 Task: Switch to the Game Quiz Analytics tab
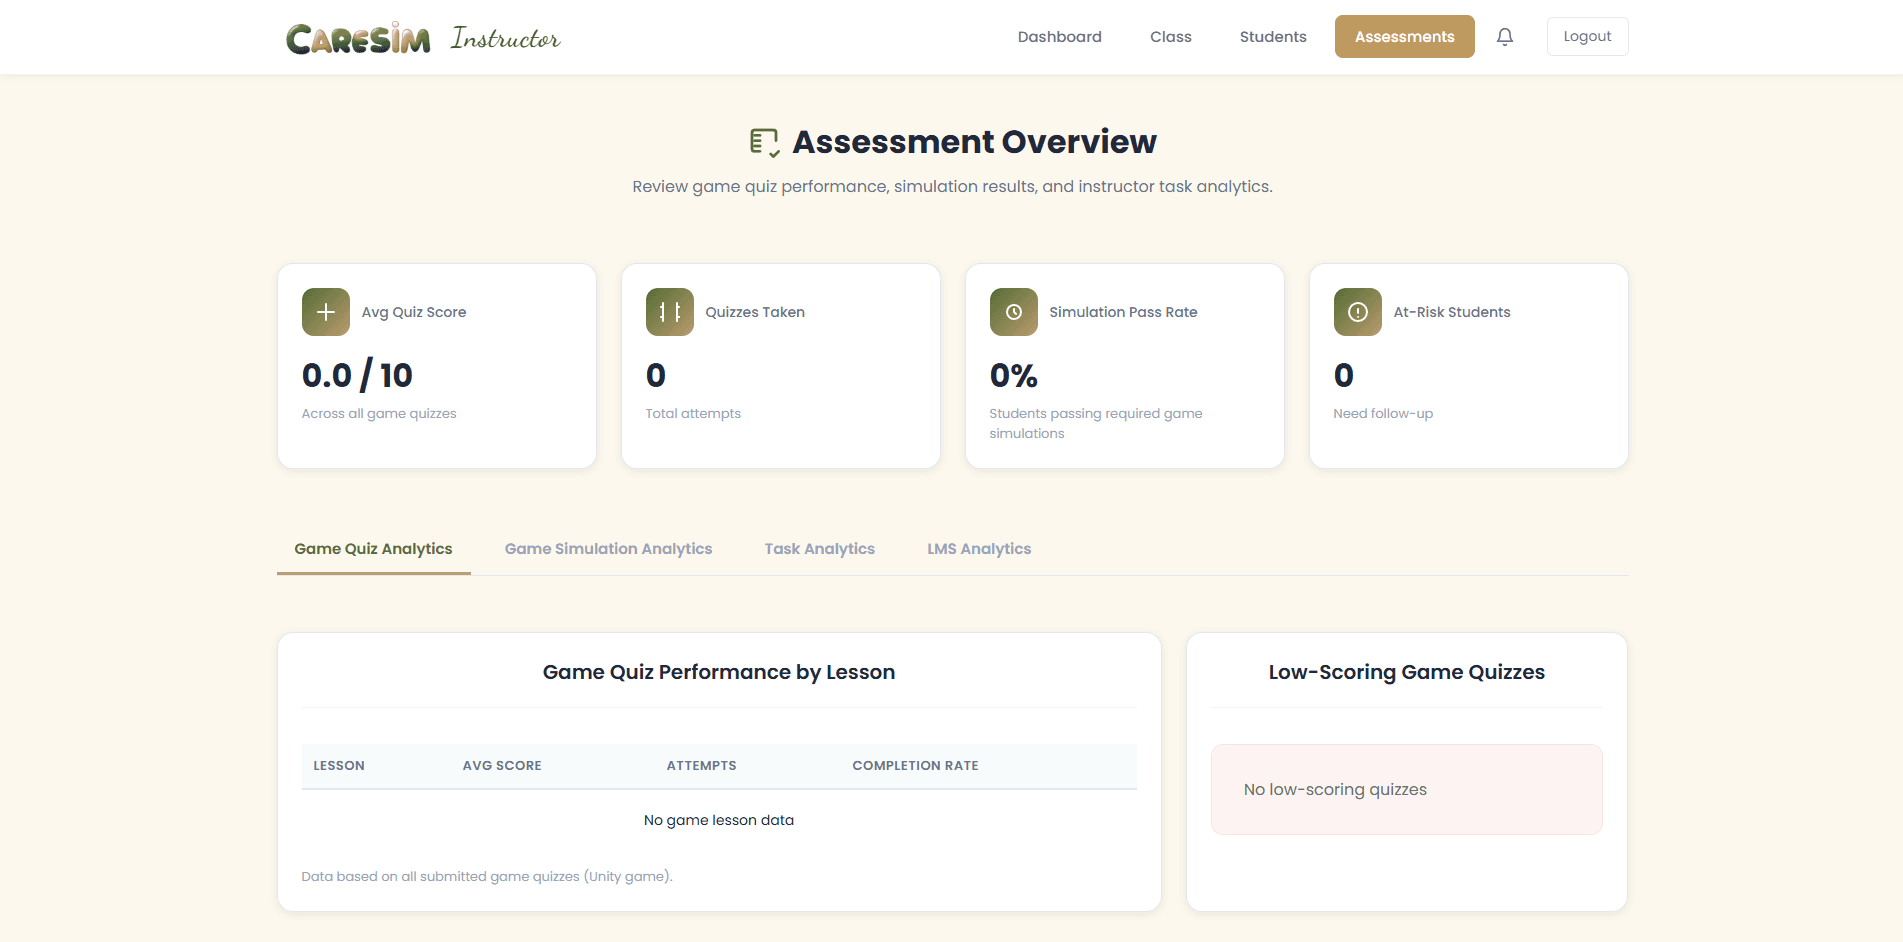point(373,548)
